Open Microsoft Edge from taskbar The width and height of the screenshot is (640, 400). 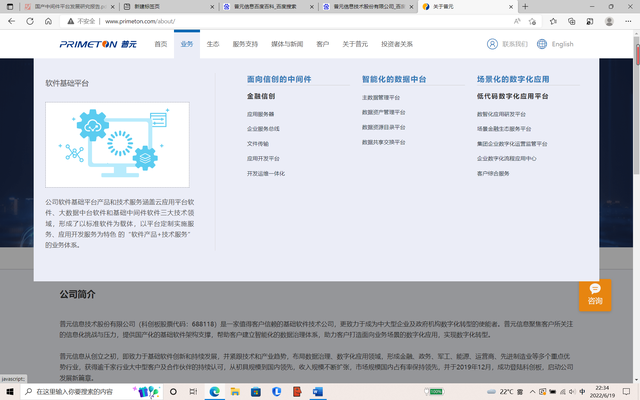214,392
